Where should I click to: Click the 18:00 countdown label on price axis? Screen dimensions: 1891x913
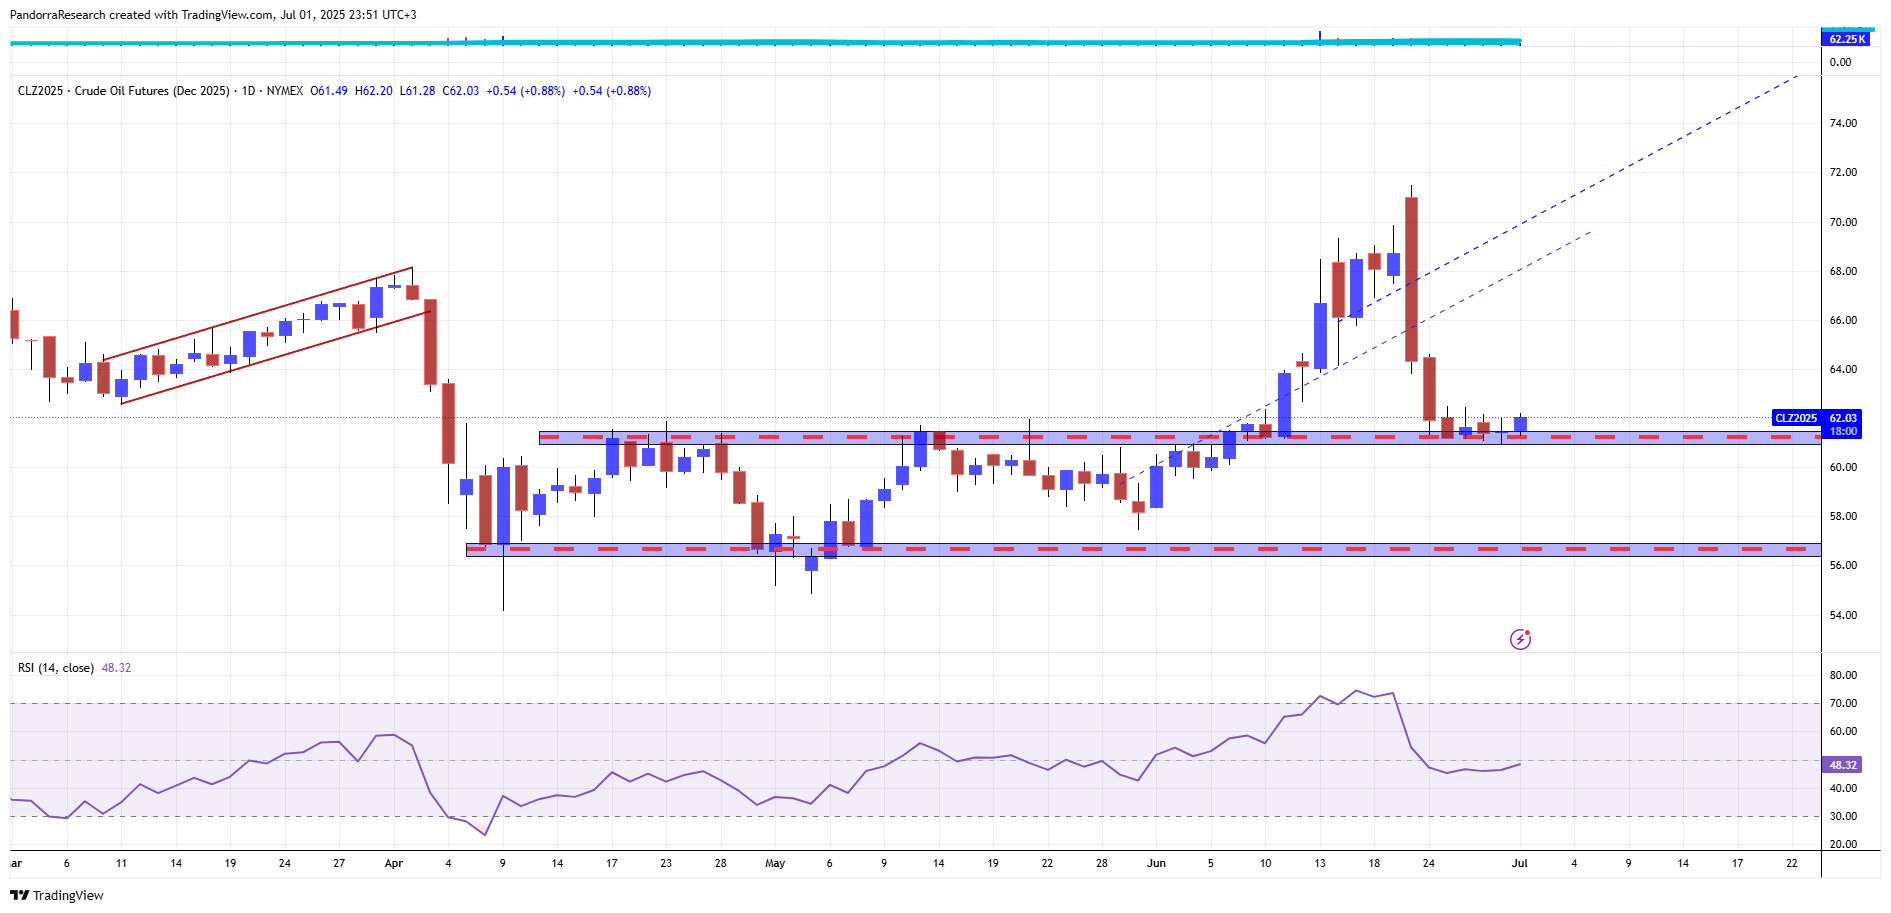(x=1843, y=431)
